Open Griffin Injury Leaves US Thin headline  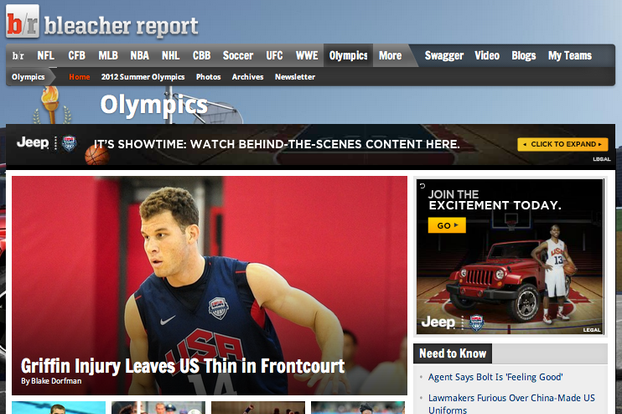pos(182,366)
